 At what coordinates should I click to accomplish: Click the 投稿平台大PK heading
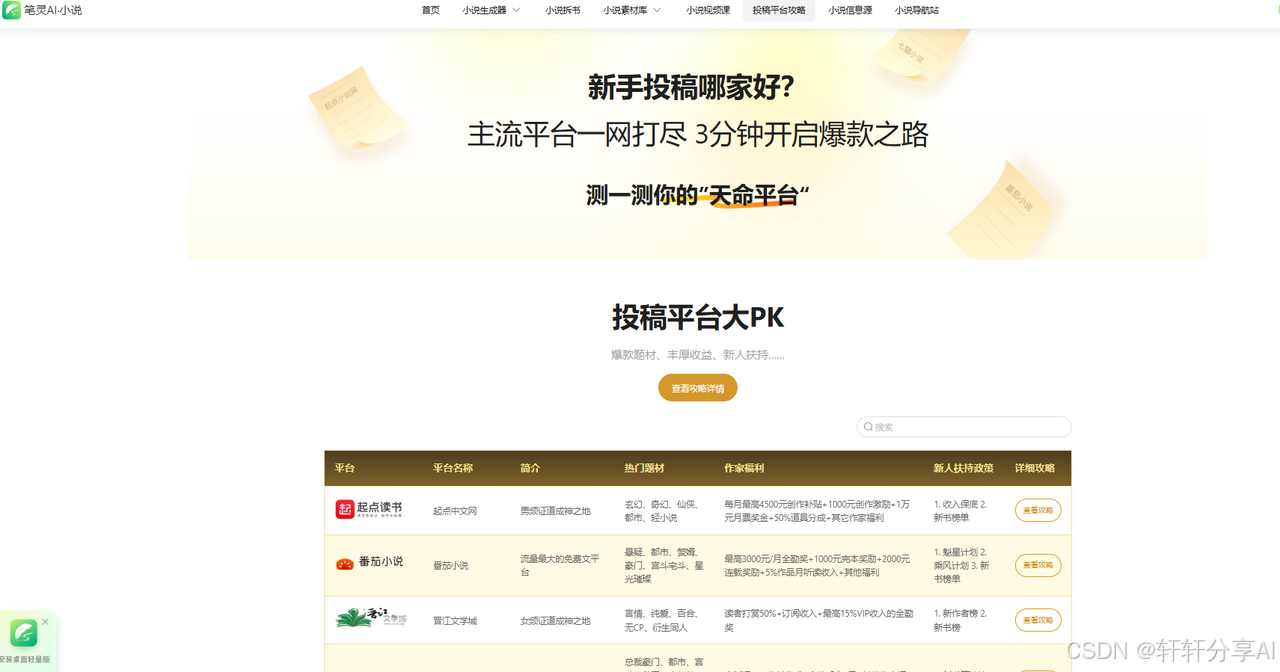(x=698, y=318)
